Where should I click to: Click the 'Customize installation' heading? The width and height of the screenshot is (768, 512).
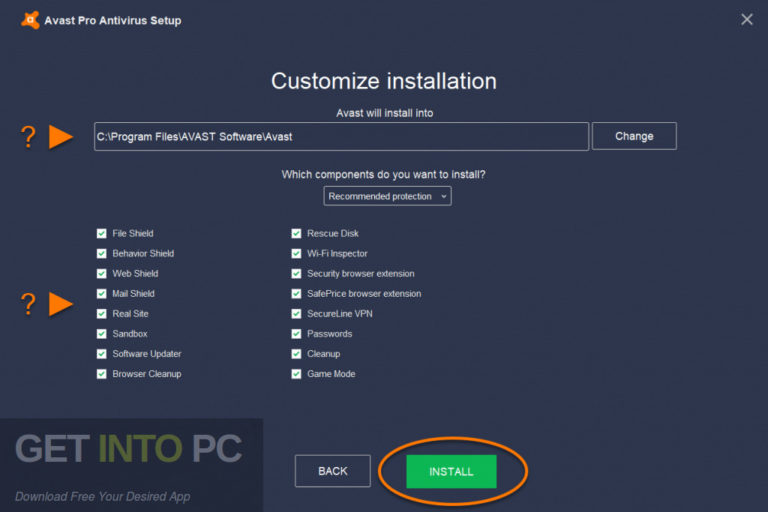tap(384, 81)
